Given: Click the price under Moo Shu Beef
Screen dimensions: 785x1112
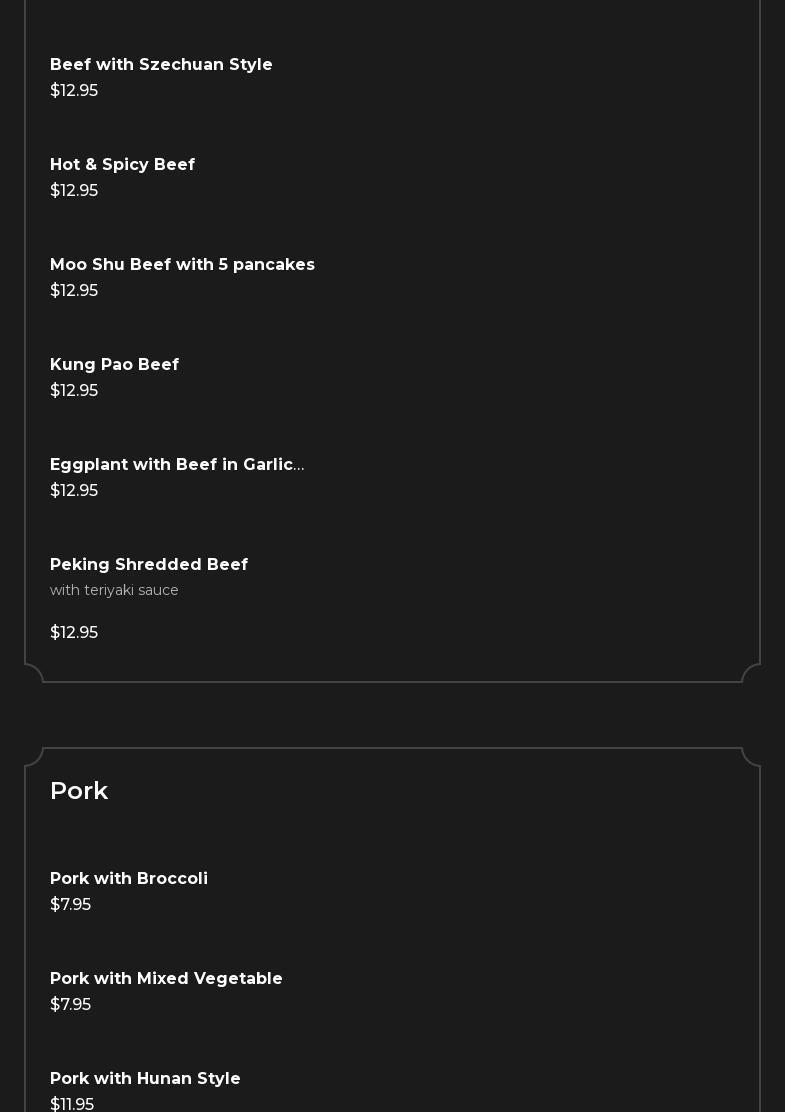Looking at the screenshot, I should 74,290.
